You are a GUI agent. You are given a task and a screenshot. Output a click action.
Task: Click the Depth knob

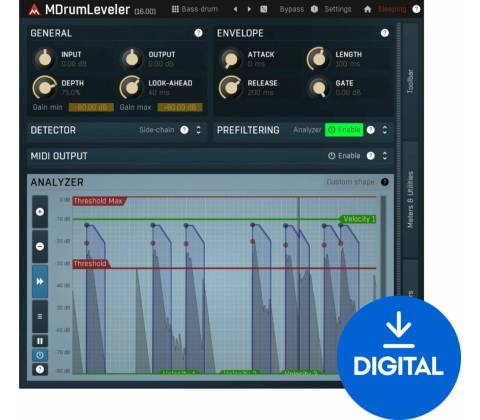44,88
